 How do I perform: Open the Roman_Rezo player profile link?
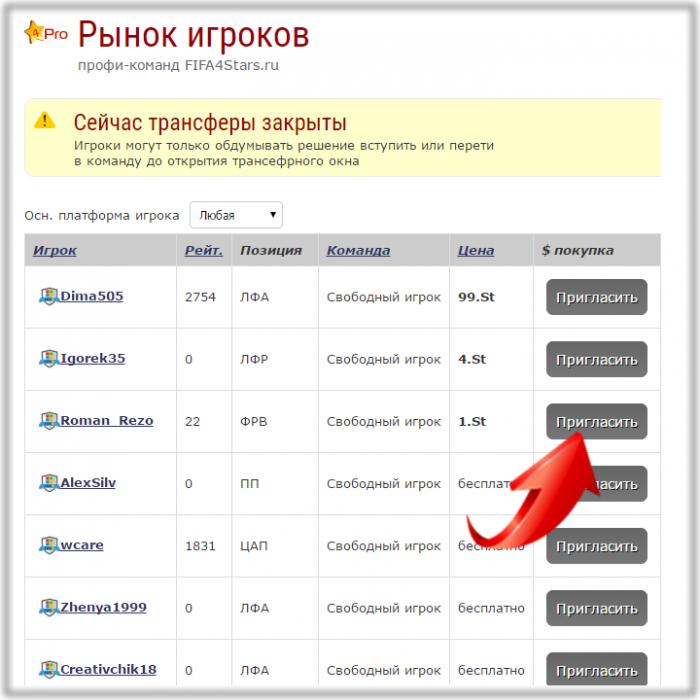(107, 421)
